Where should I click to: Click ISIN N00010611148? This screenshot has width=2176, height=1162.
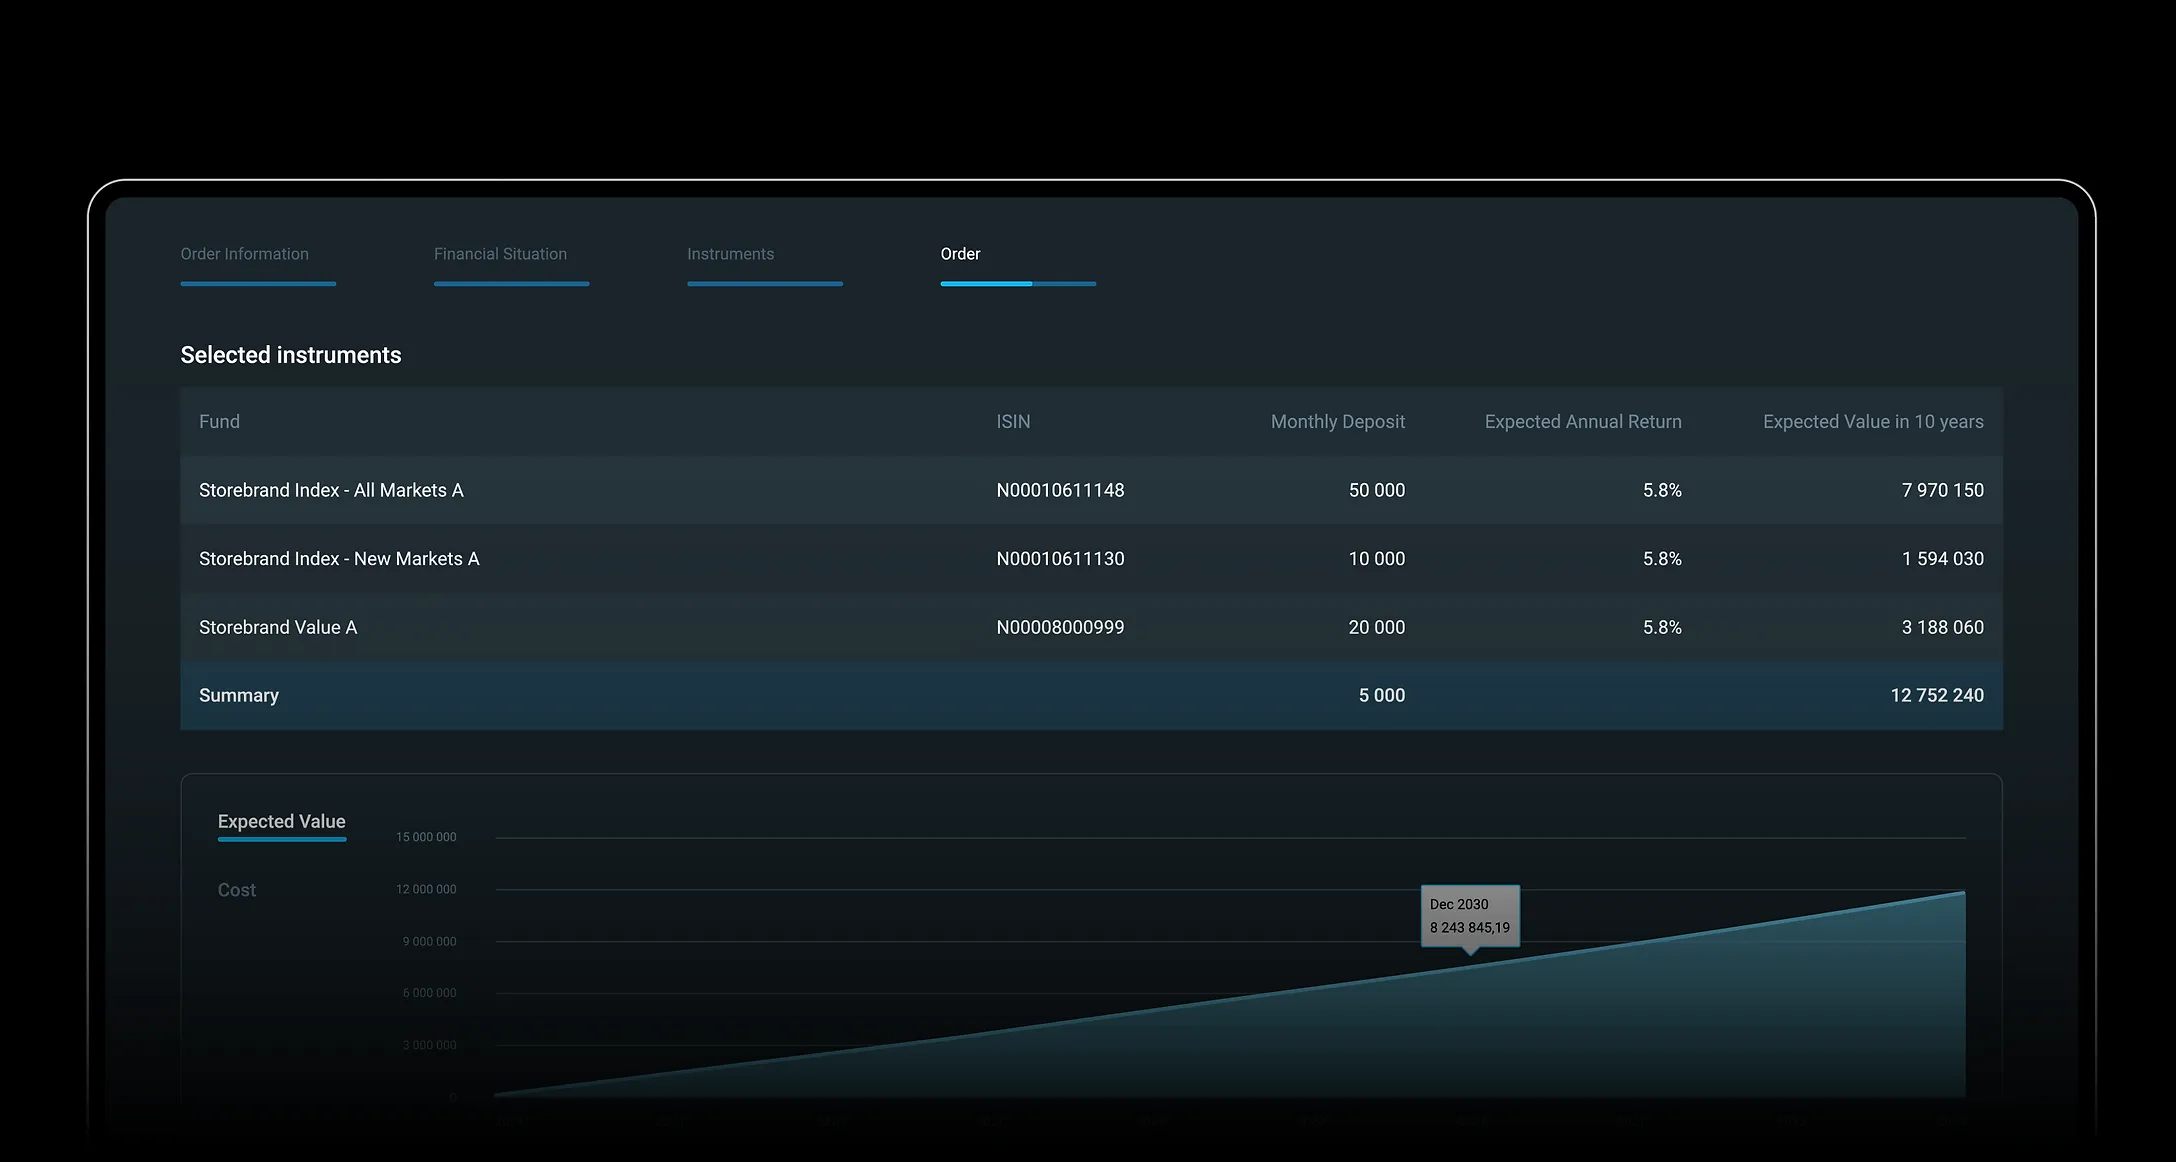point(1060,490)
